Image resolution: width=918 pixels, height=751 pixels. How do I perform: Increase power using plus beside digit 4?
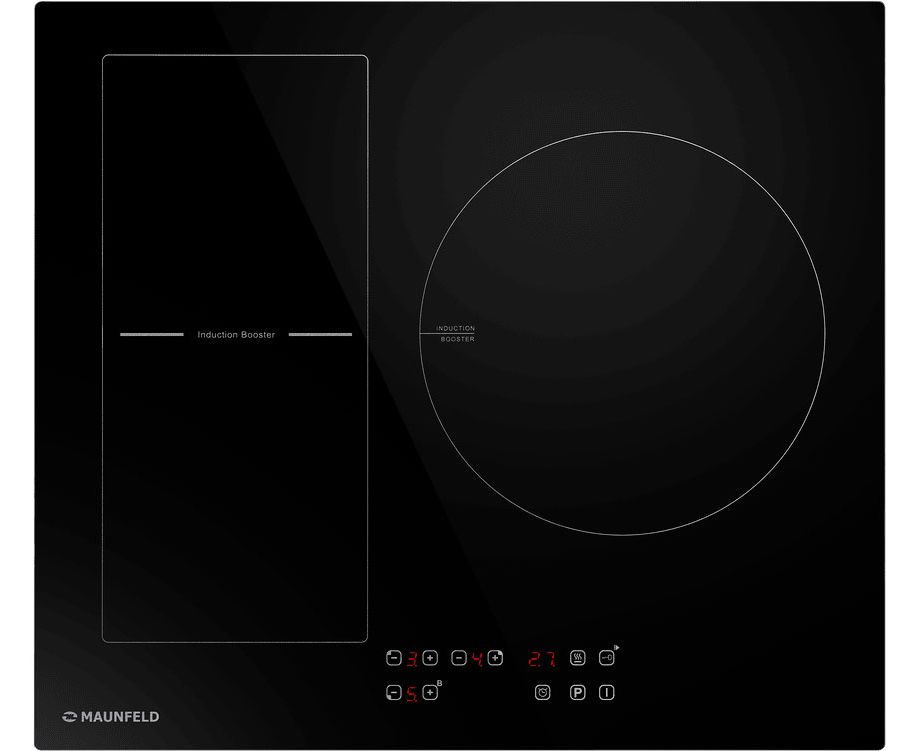pyautogui.click(x=495, y=658)
